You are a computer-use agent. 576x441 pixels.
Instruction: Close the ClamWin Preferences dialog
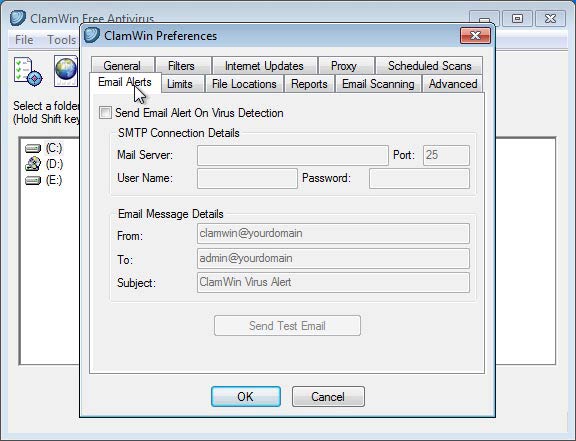[475, 35]
